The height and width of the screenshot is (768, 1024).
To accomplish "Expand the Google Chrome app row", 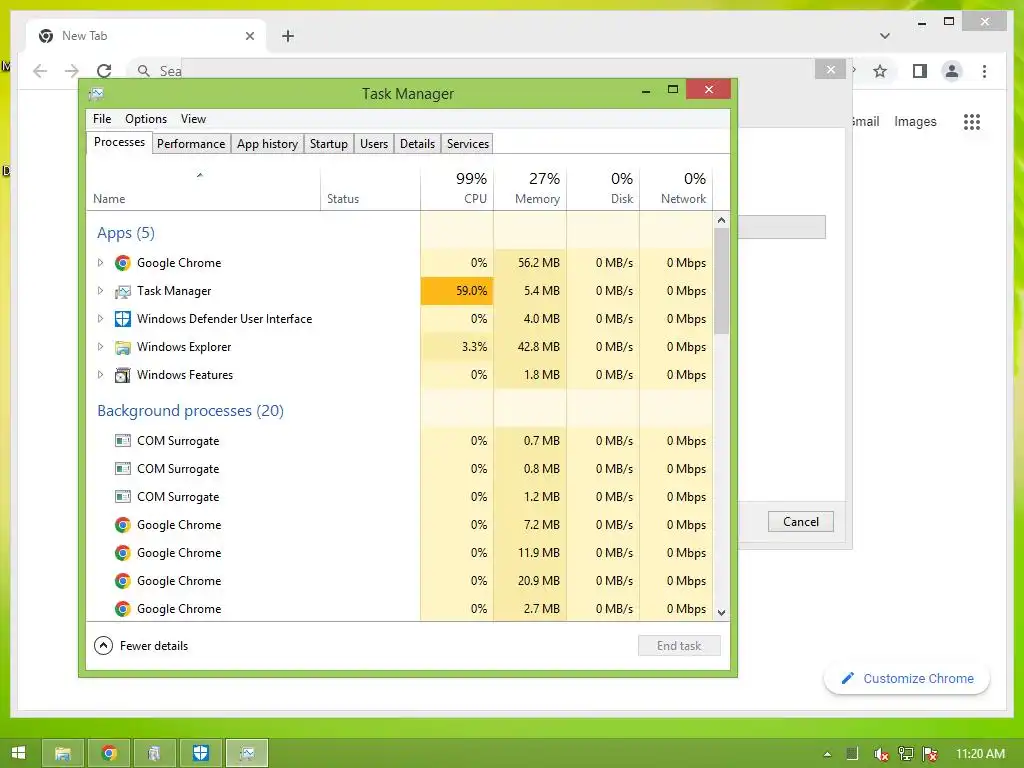I will click(100, 263).
